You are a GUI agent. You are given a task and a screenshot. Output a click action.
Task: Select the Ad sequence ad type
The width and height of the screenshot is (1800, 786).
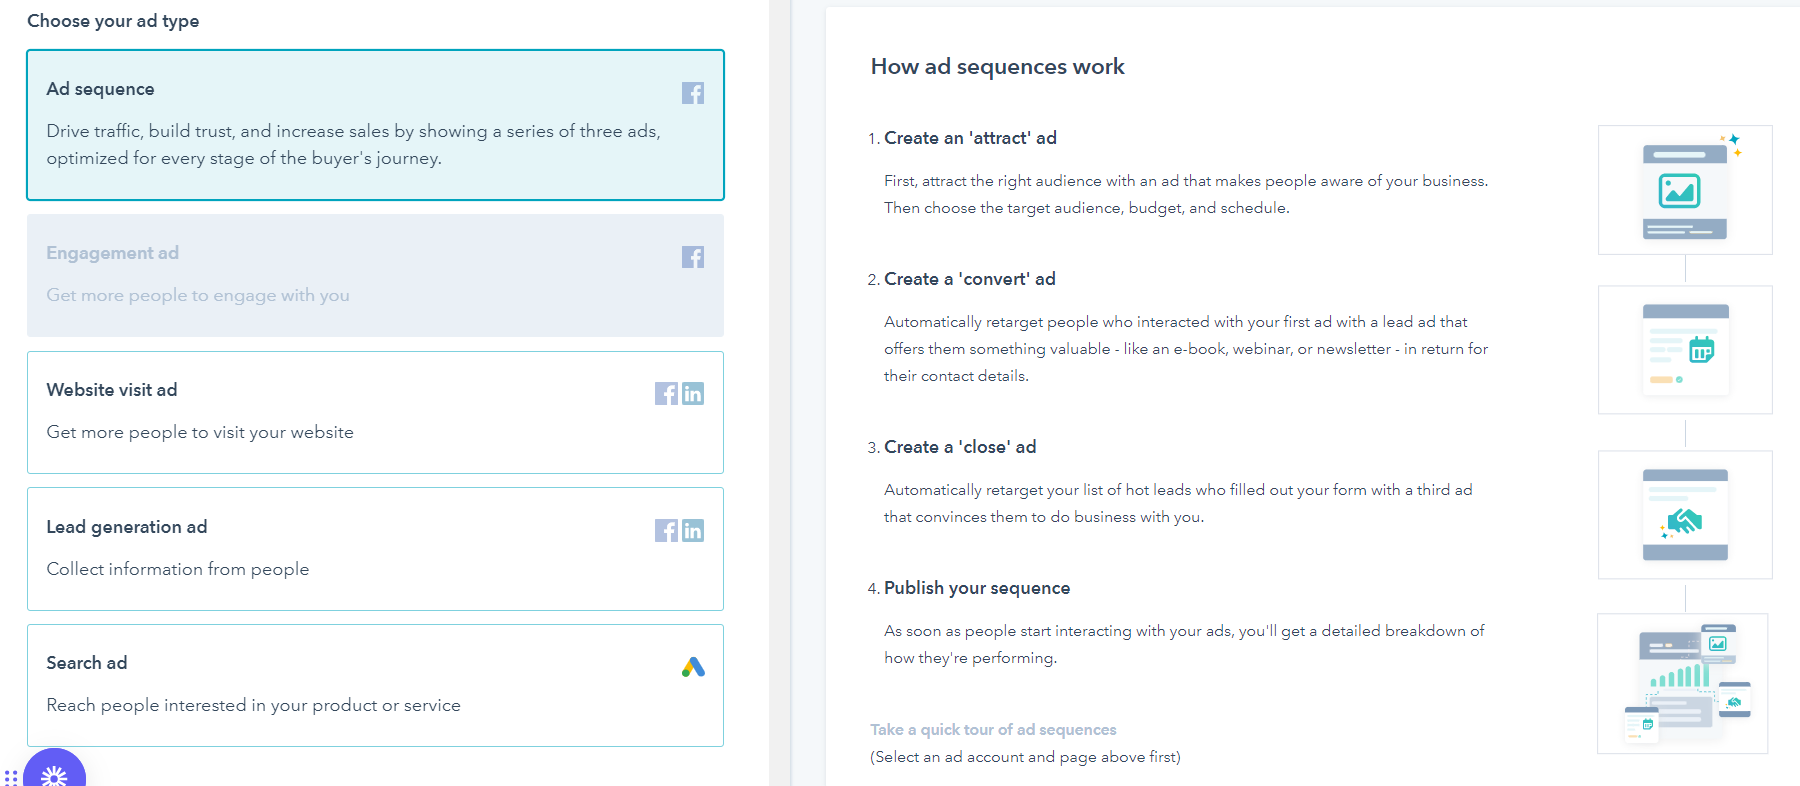coord(375,125)
